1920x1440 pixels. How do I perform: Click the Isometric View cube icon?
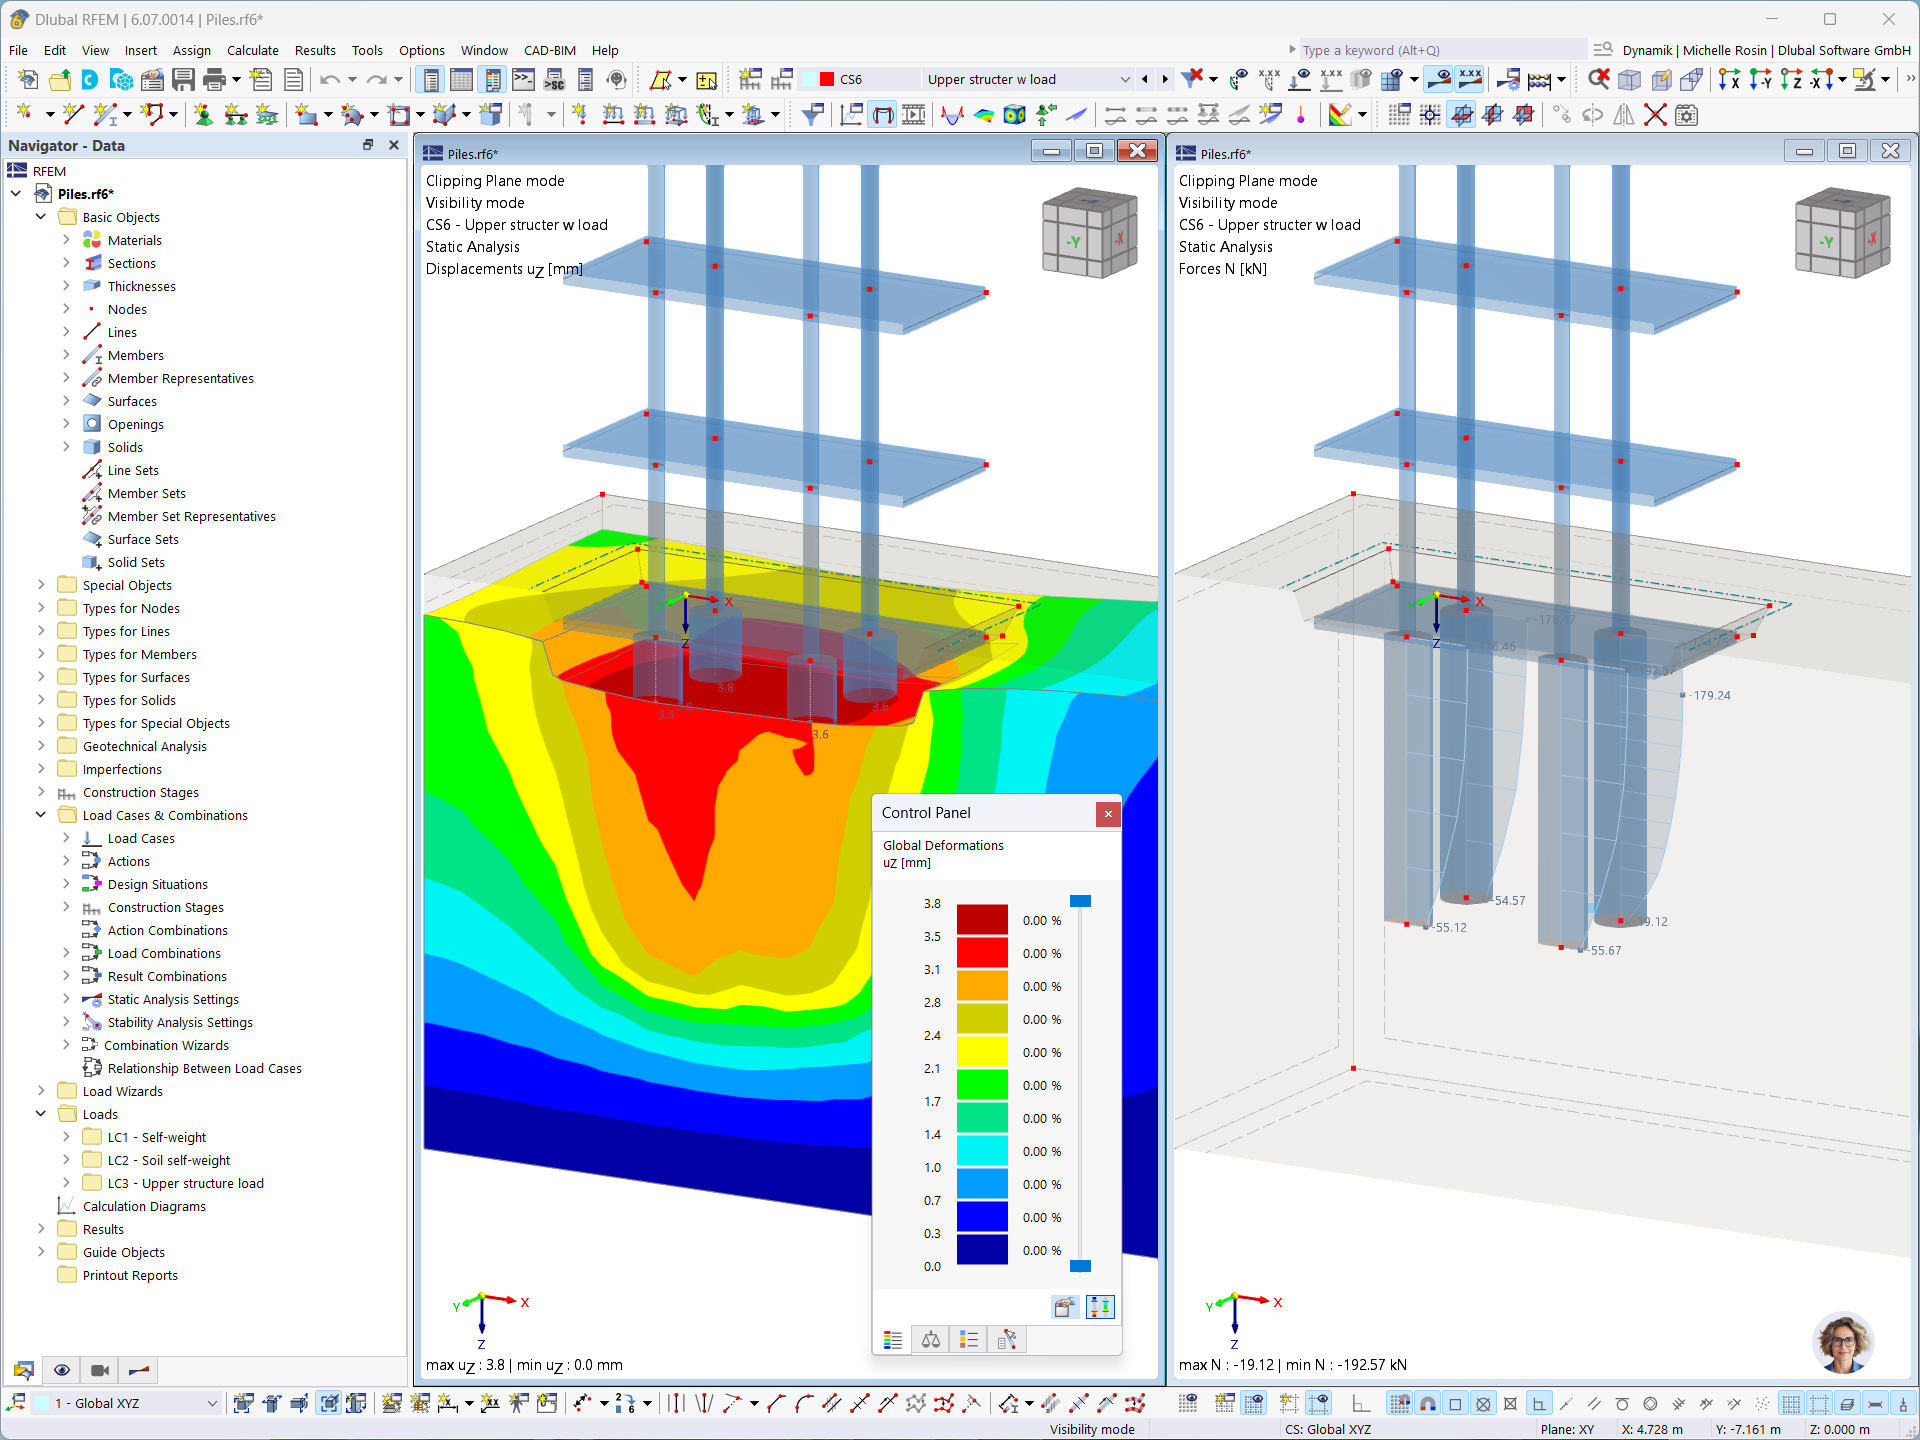click(x=1628, y=81)
